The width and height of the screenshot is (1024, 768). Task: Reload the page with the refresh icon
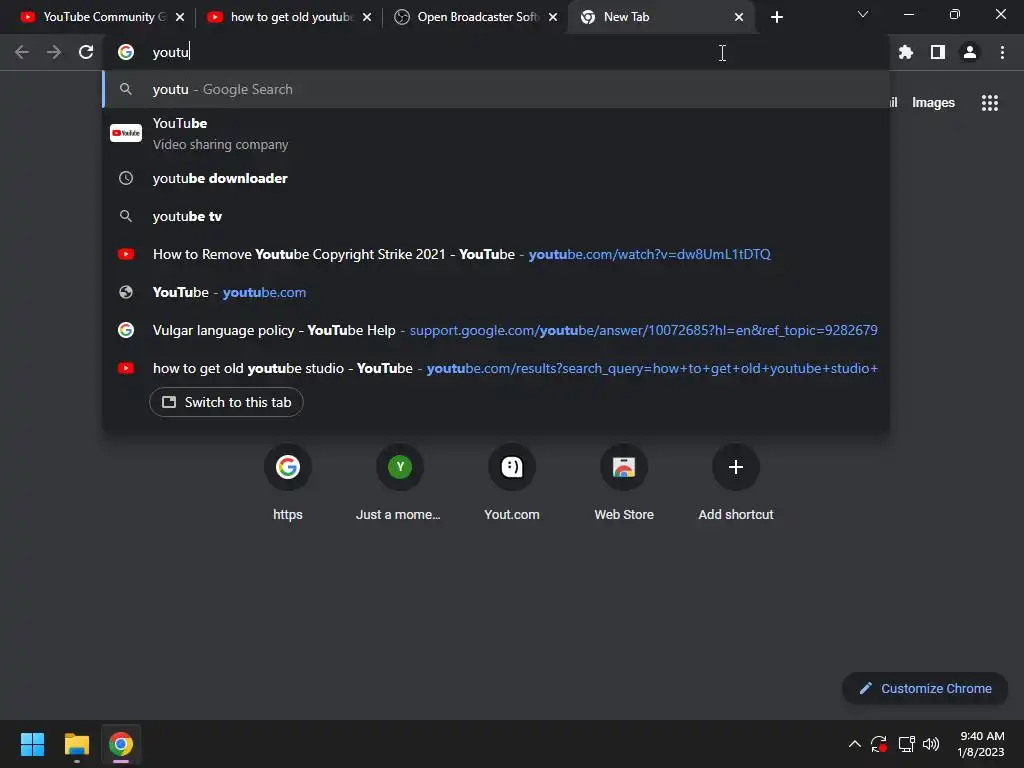click(86, 52)
